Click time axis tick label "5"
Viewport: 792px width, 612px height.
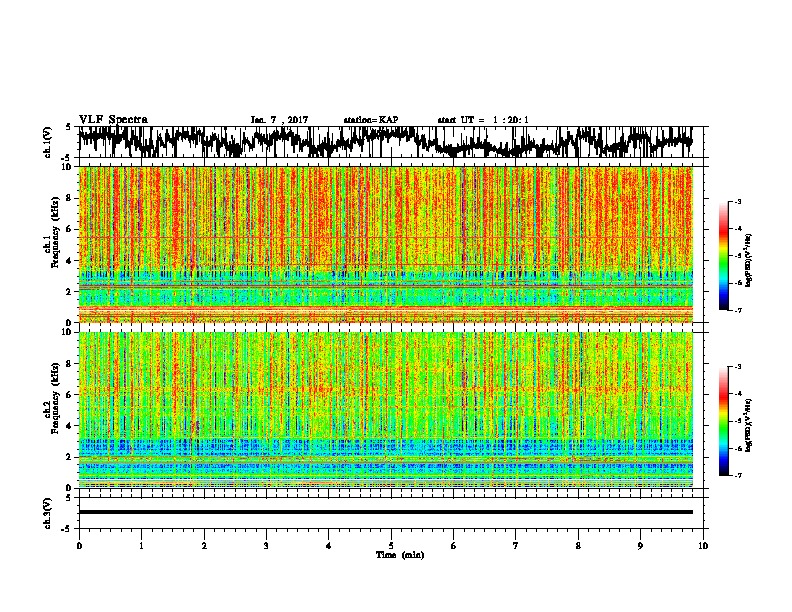pos(391,546)
